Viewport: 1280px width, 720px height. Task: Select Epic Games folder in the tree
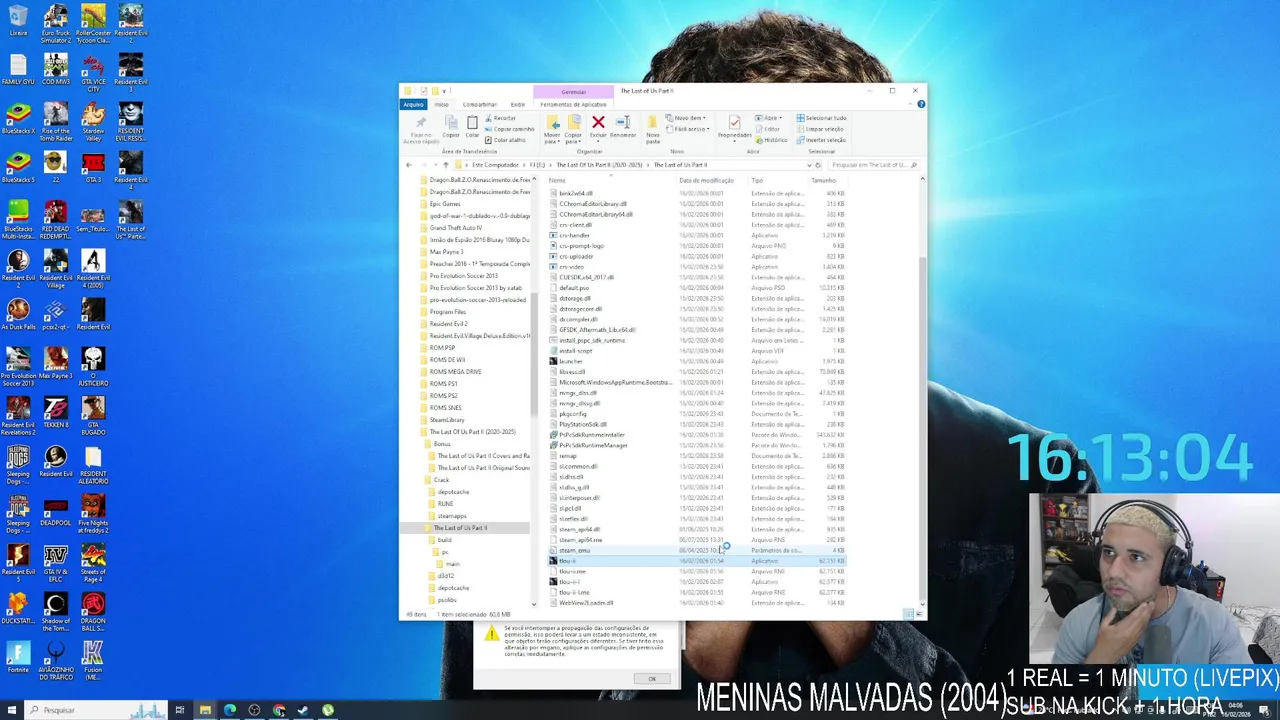pyautogui.click(x=445, y=204)
